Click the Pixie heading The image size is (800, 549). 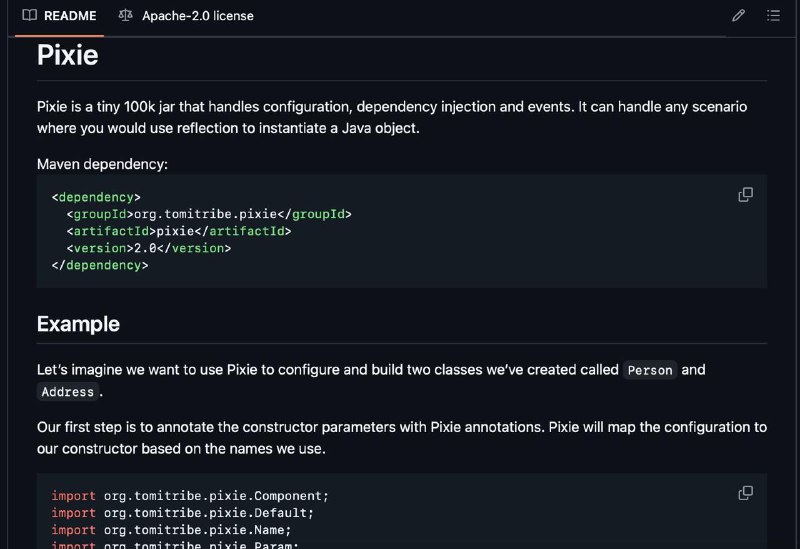click(x=67, y=55)
